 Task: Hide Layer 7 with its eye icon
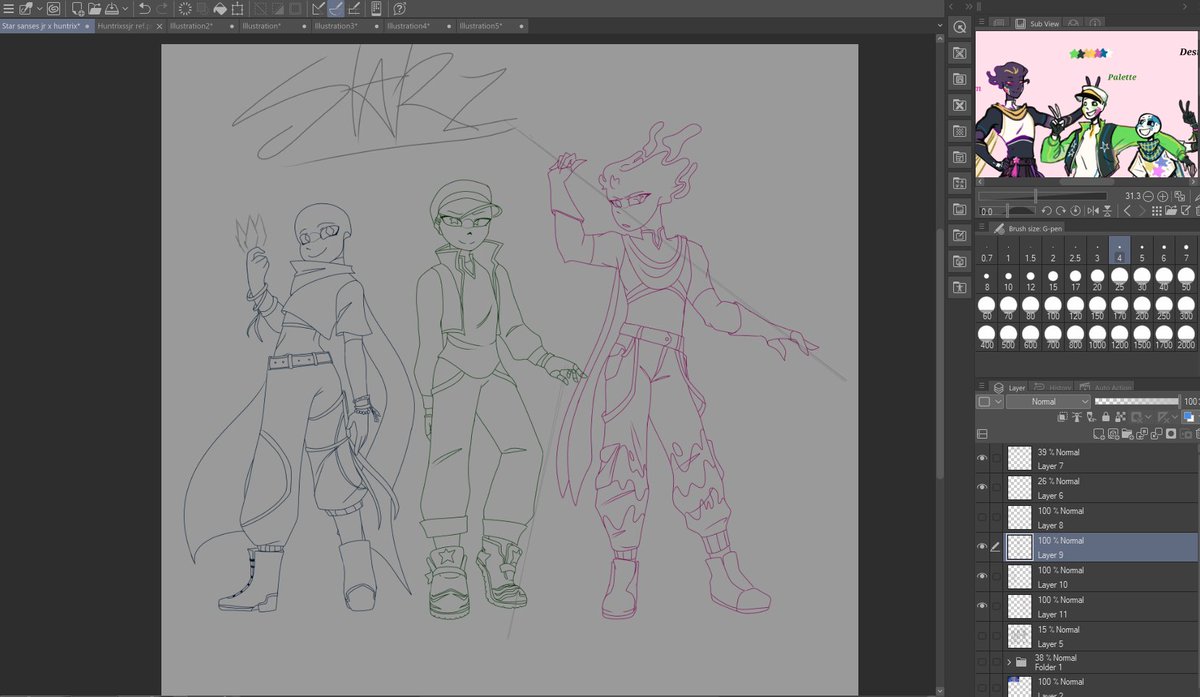982,458
